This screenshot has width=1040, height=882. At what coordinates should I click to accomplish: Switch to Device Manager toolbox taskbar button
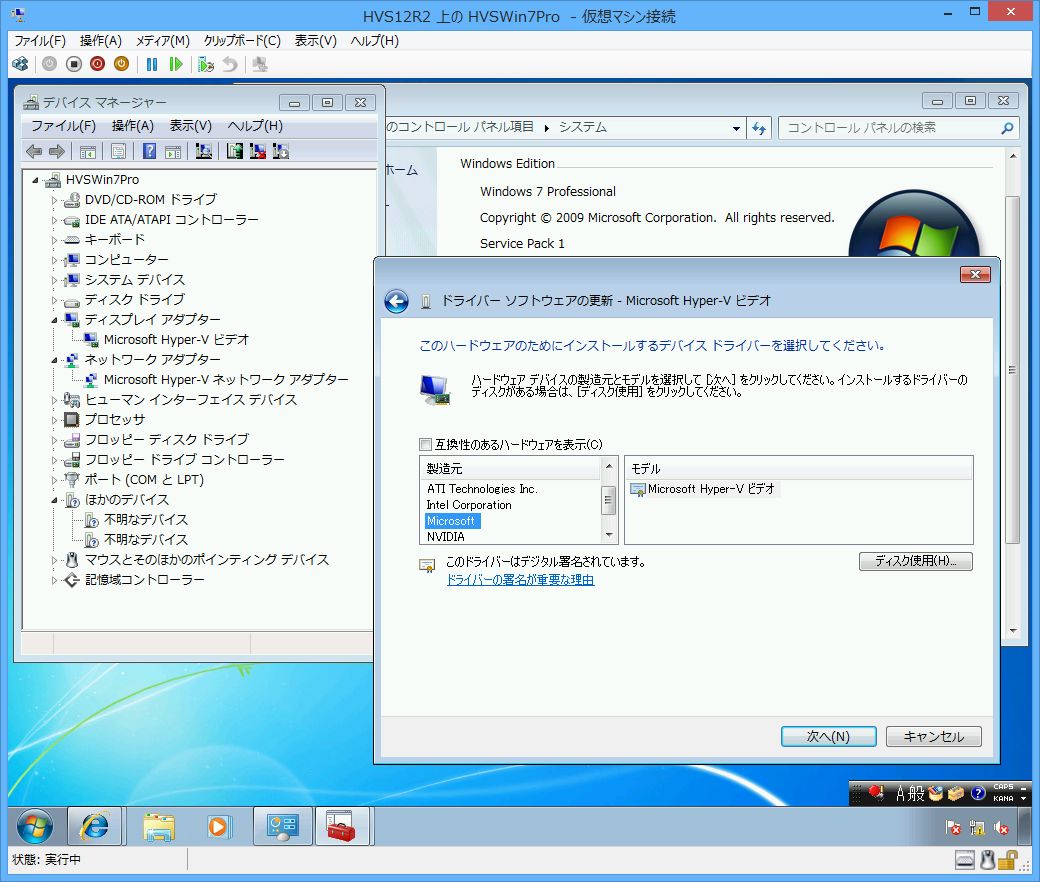click(341, 827)
